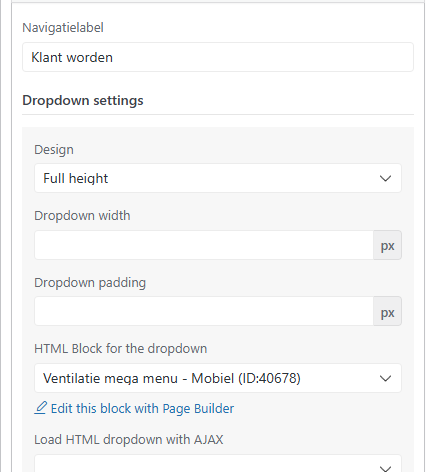Click the Dropdown settings section heading

pyautogui.click(x=83, y=100)
